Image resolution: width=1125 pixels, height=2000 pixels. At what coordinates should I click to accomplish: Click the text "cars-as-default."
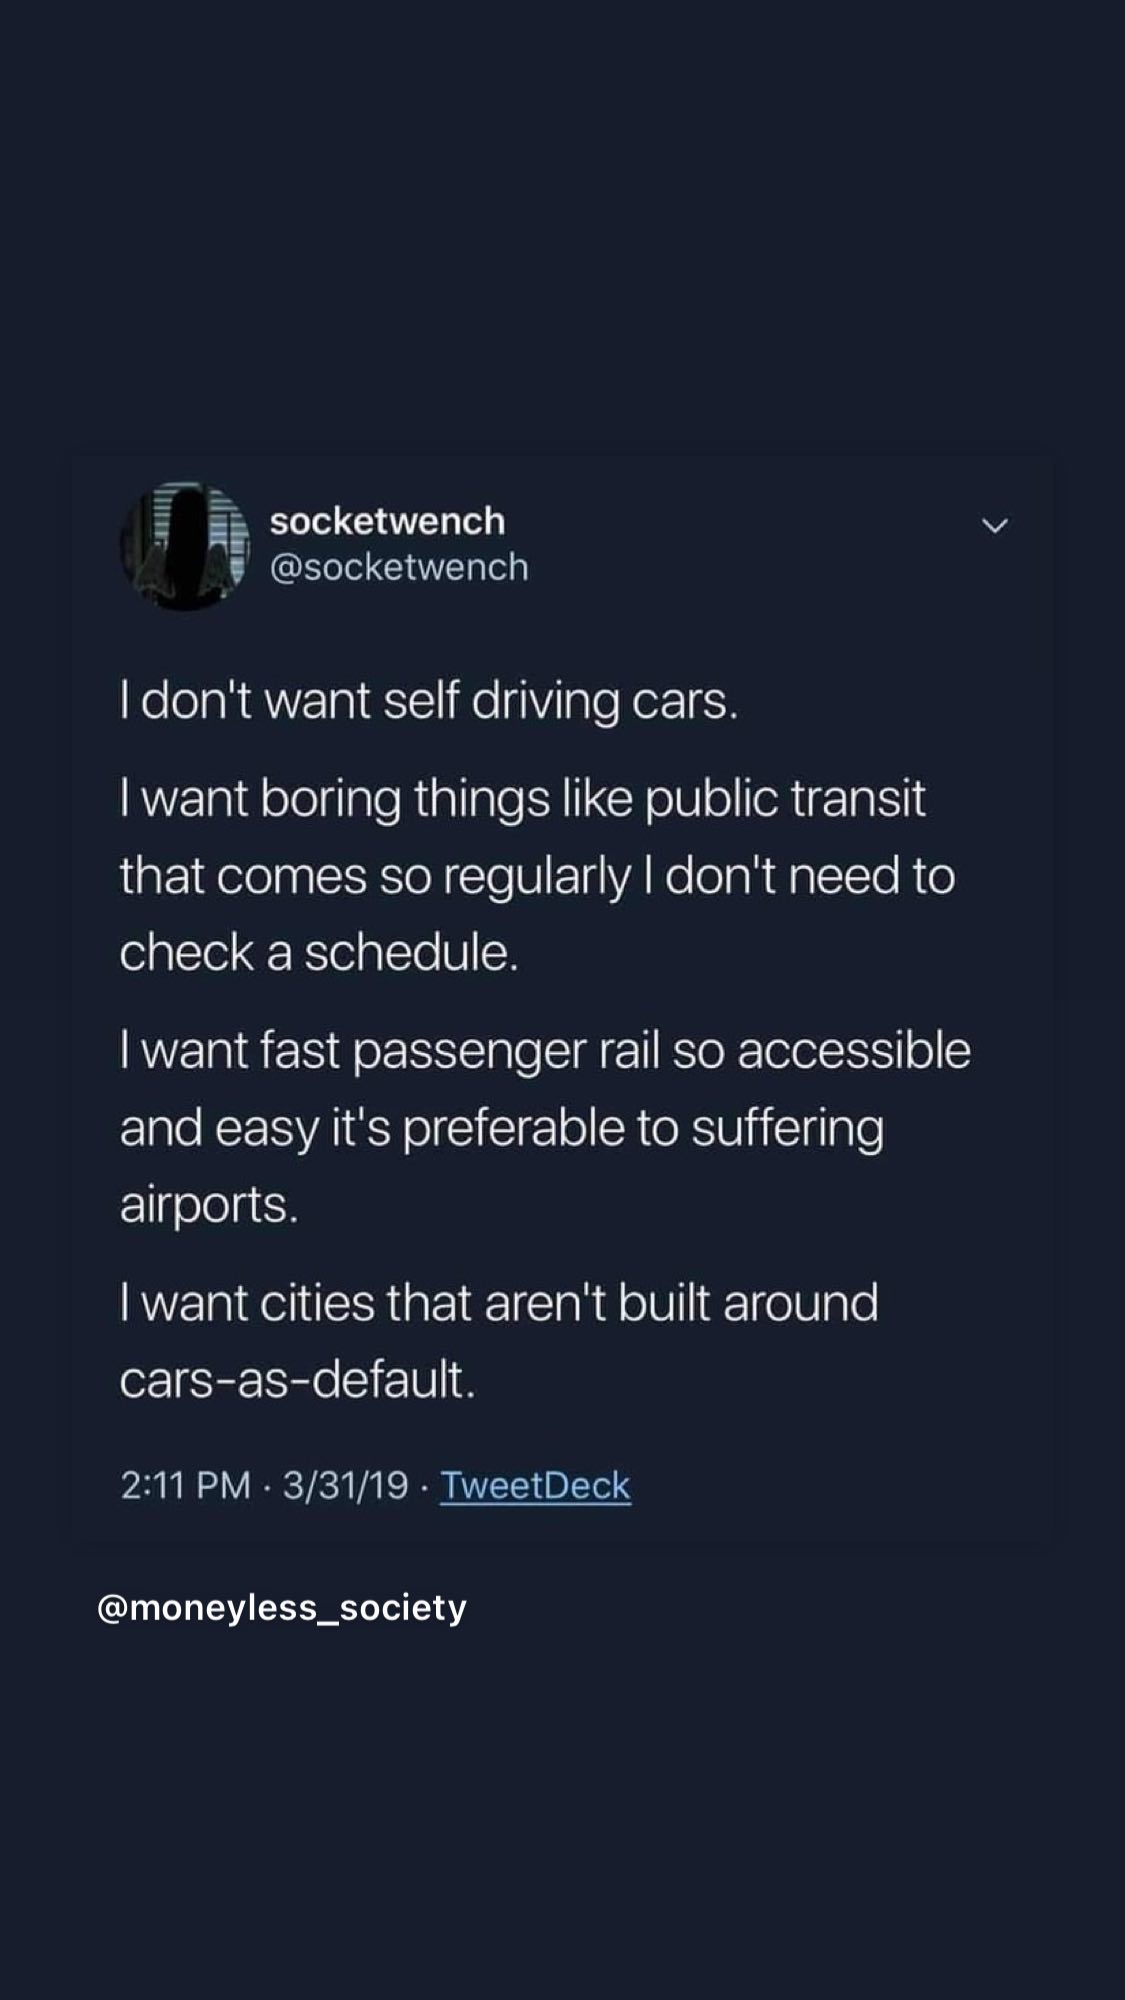297,1379
